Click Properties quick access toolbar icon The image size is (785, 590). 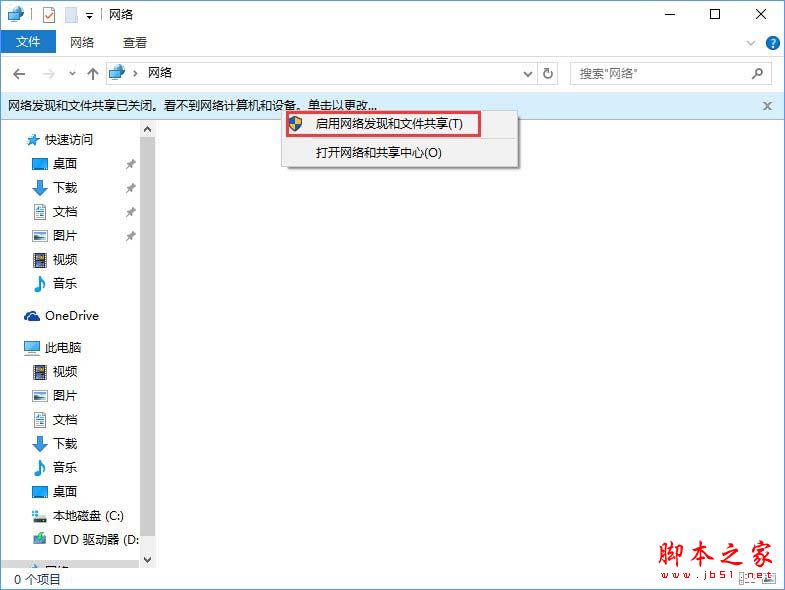[x=49, y=15]
